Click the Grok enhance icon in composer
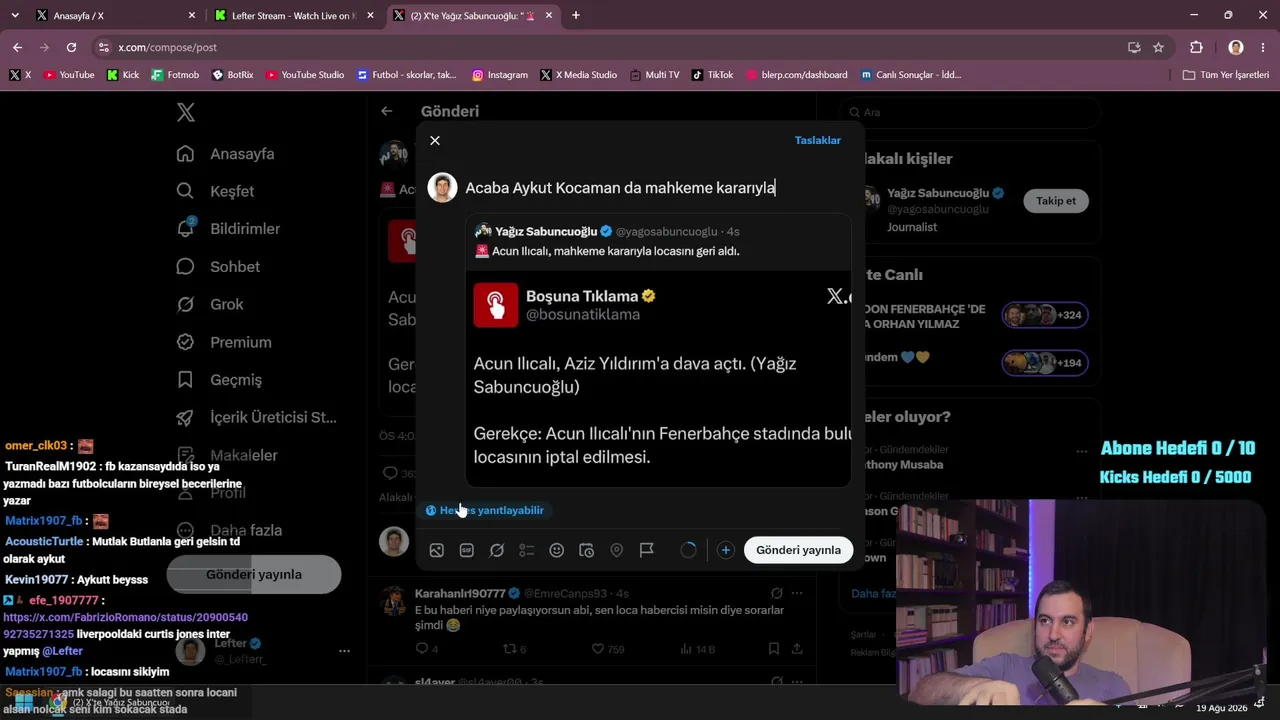This screenshot has height=720, width=1280. 497,550
